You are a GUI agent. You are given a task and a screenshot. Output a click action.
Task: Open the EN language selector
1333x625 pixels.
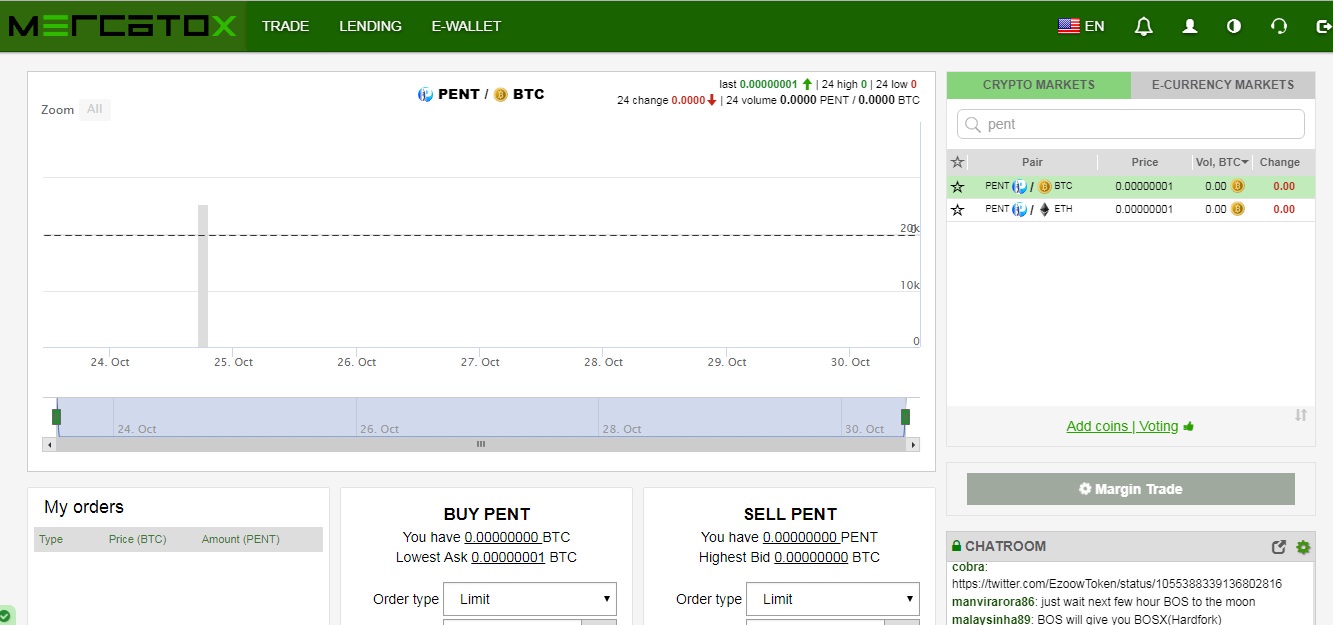pos(1081,26)
